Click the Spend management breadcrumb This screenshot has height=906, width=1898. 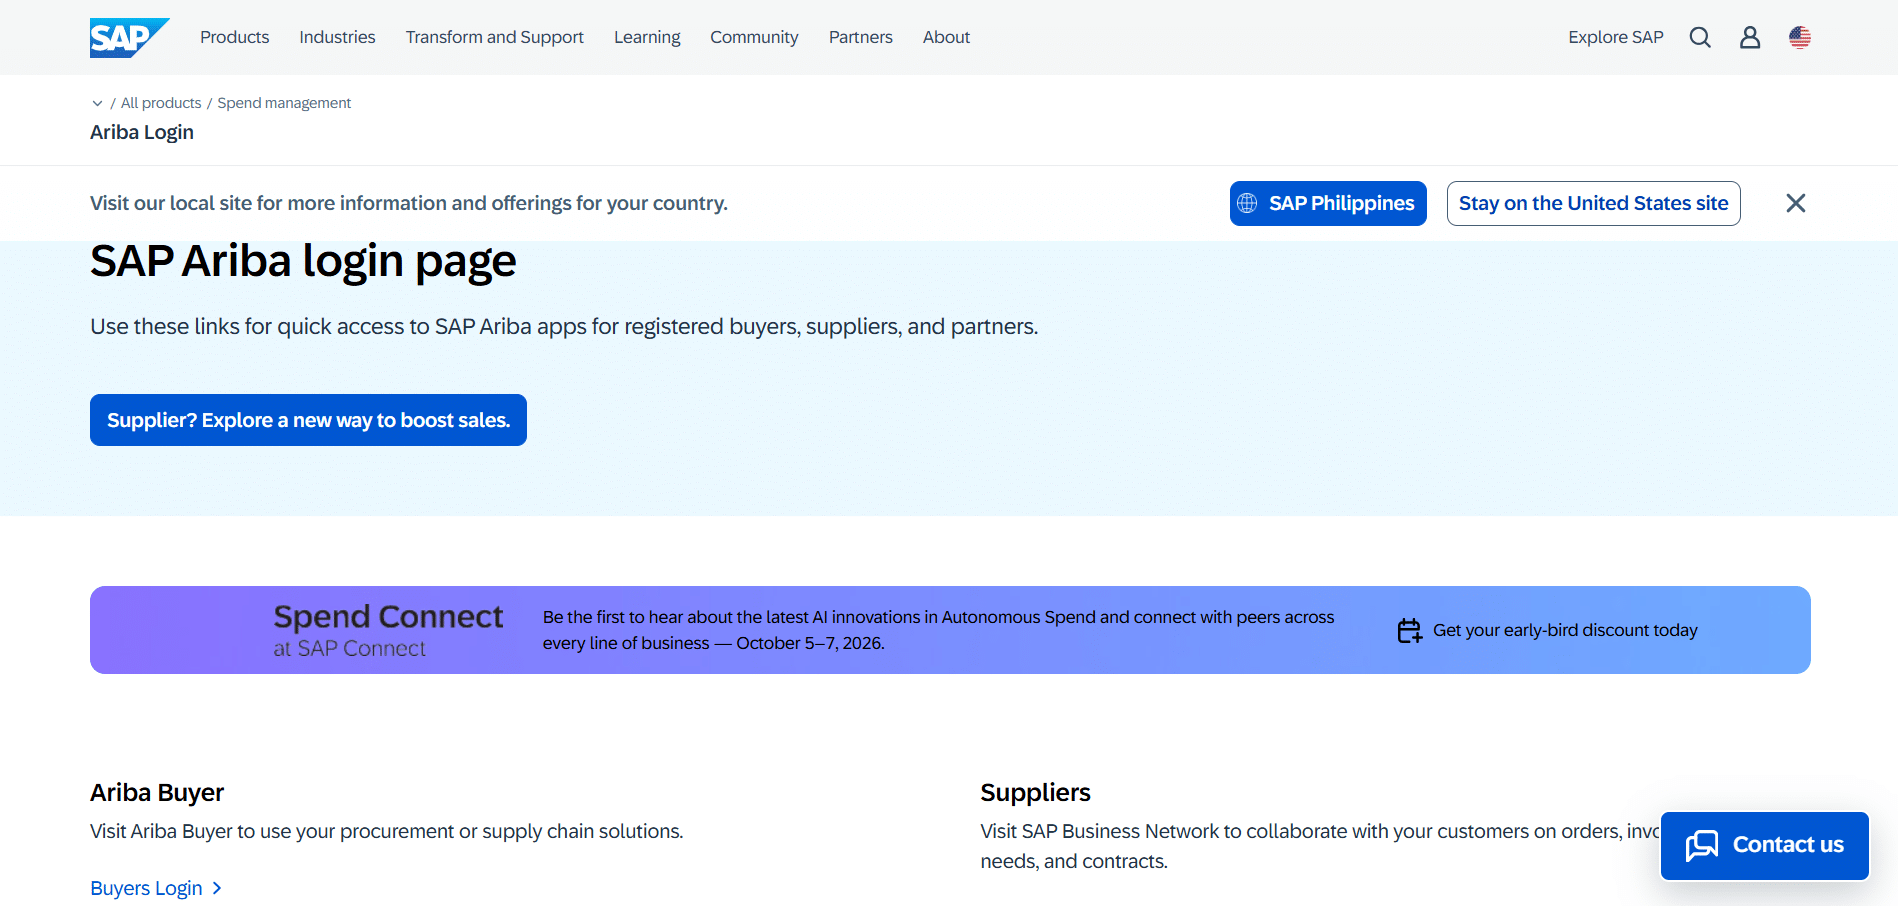tap(284, 103)
